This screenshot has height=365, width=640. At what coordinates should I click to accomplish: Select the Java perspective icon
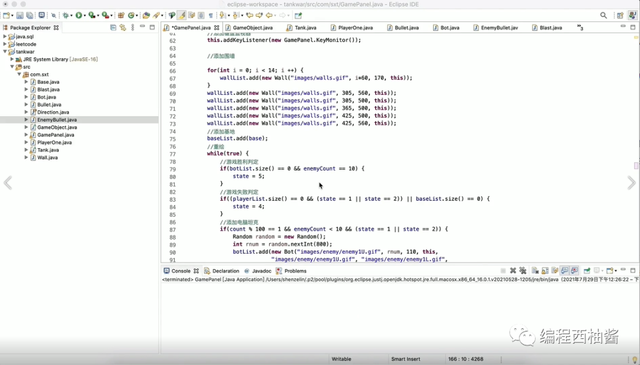[x=632, y=15]
